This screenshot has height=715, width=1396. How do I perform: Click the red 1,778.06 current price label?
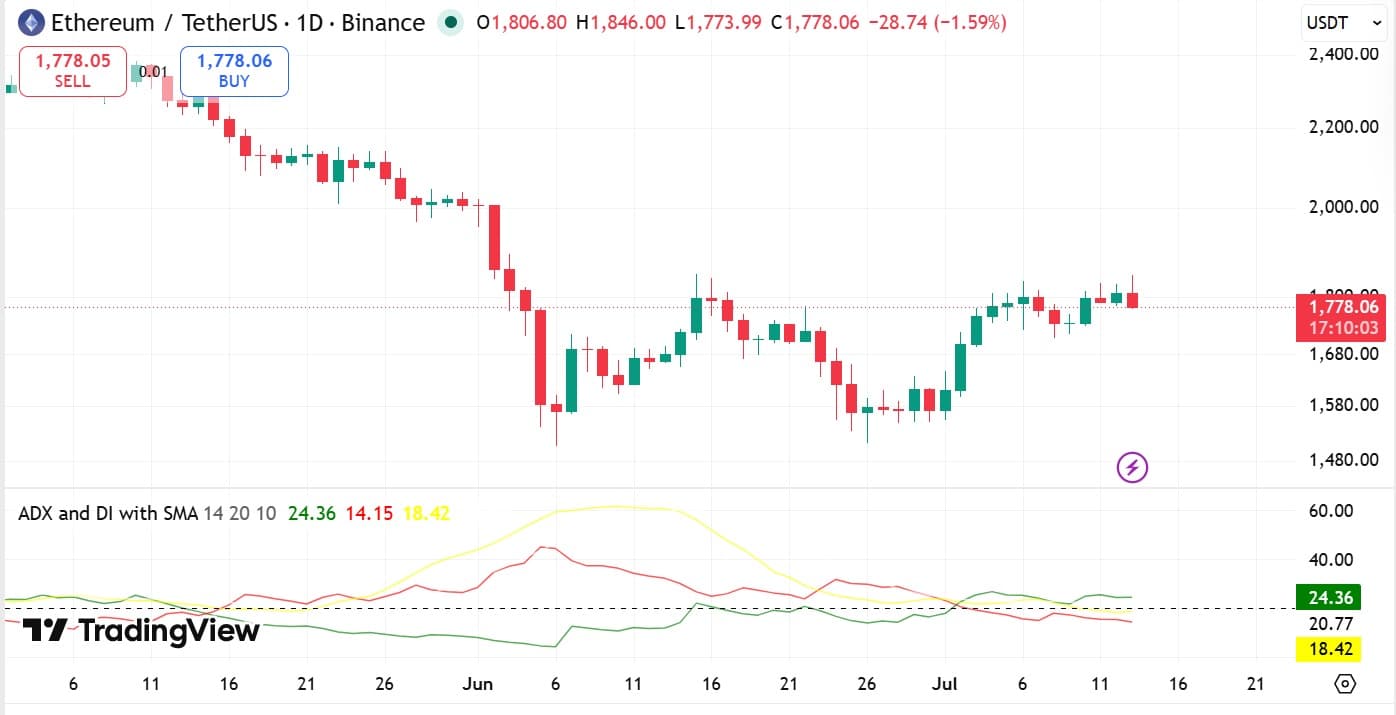[1341, 306]
